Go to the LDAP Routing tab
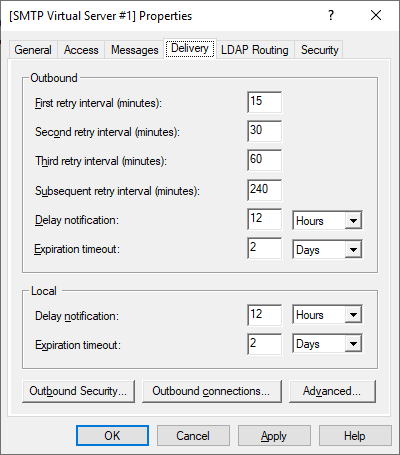The image size is (400, 455). click(x=255, y=50)
